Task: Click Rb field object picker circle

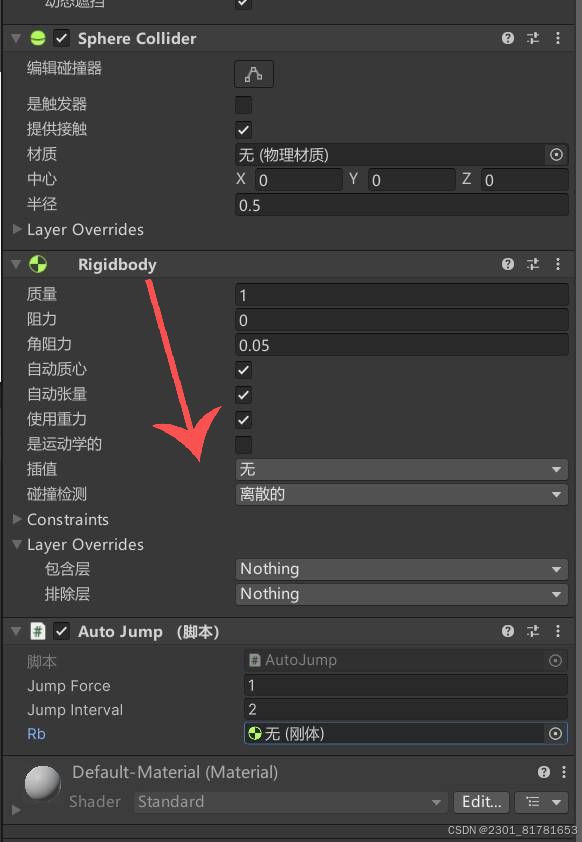Action: (555, 734)
